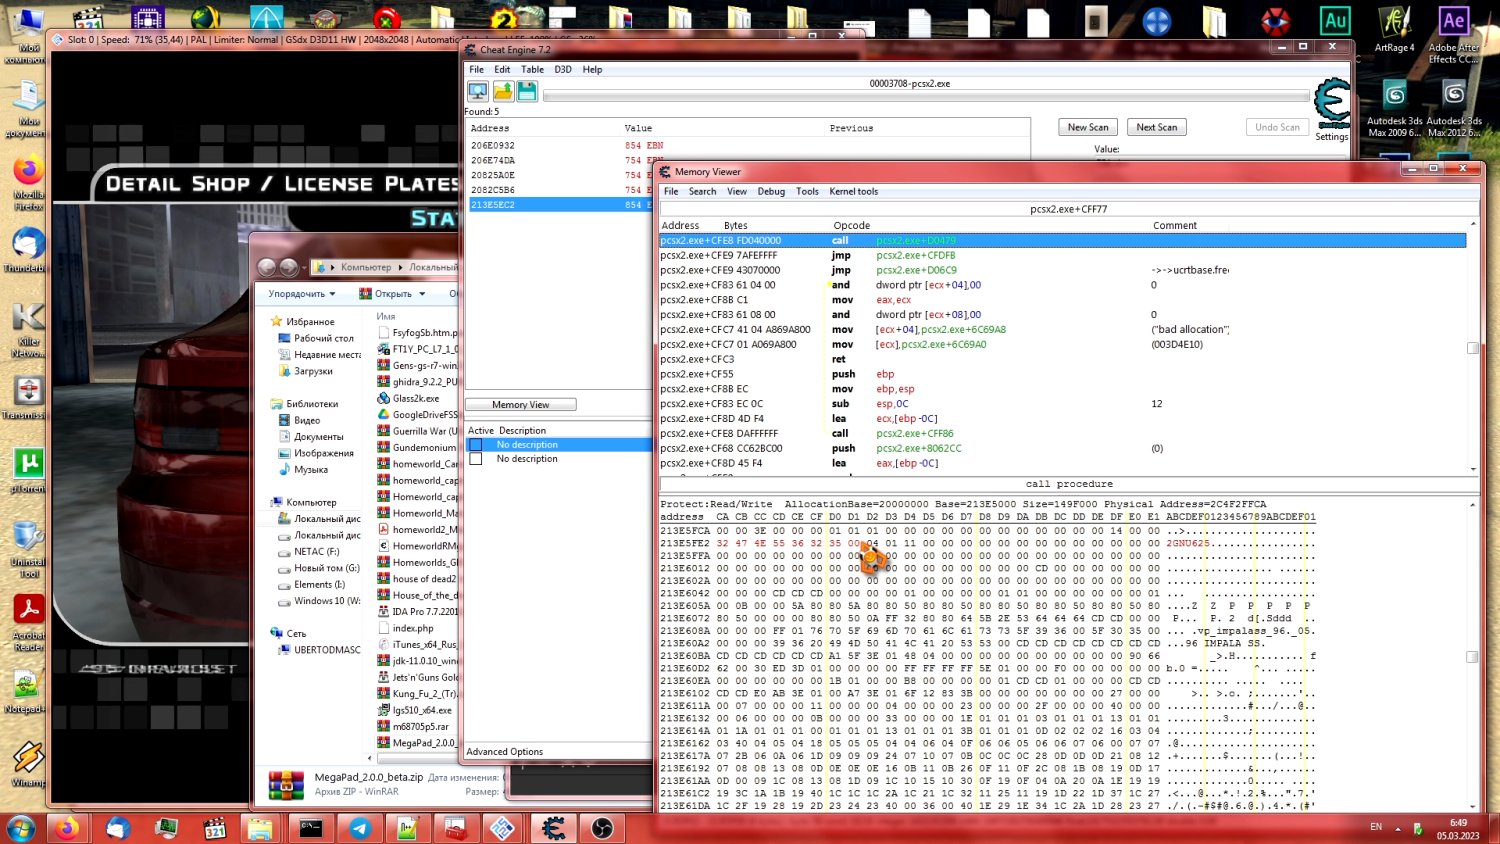
Task: Click Explorer's forward navigation arrow
Action: [x=289, y=267]
